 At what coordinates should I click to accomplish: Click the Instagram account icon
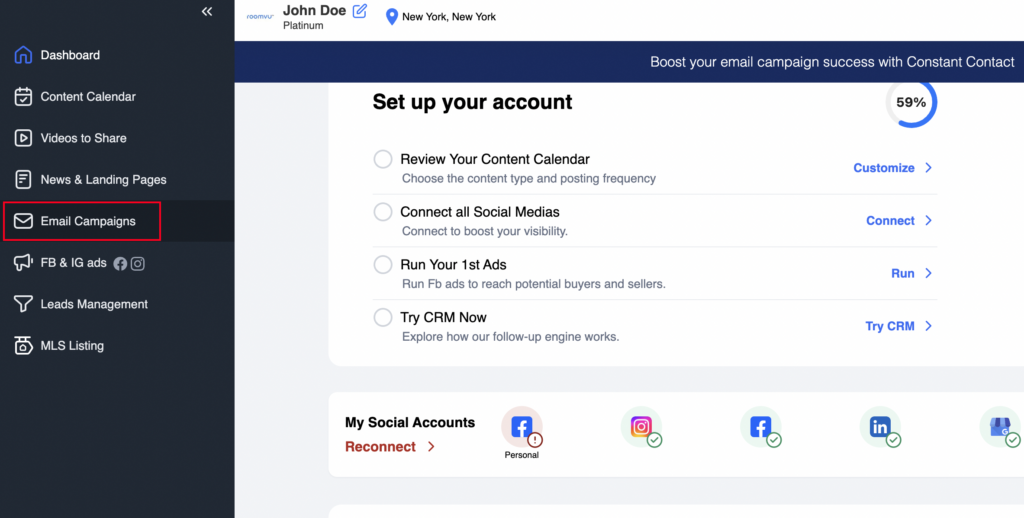[x=641, y=427]
